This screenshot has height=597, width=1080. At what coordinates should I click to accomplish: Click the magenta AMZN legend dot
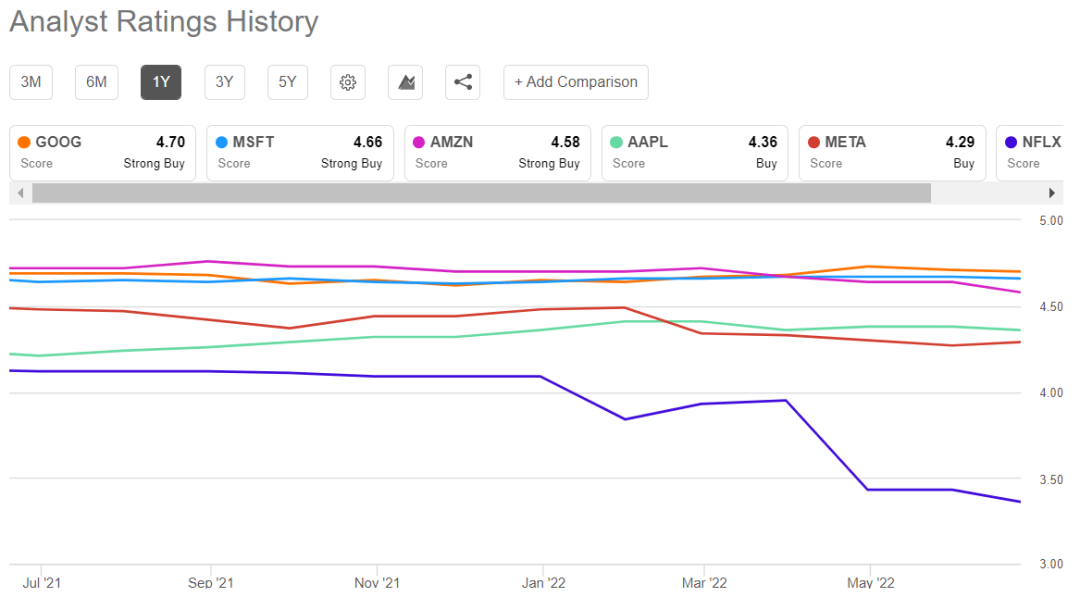tap(419, 143)
